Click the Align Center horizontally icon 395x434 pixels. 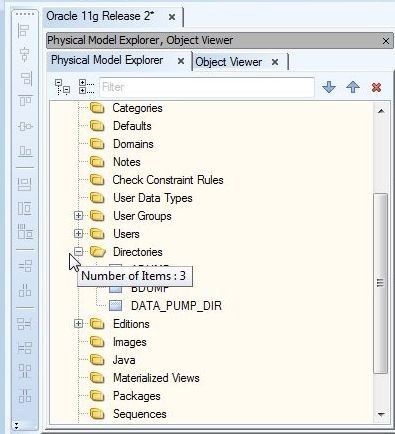tap(24, 55)
